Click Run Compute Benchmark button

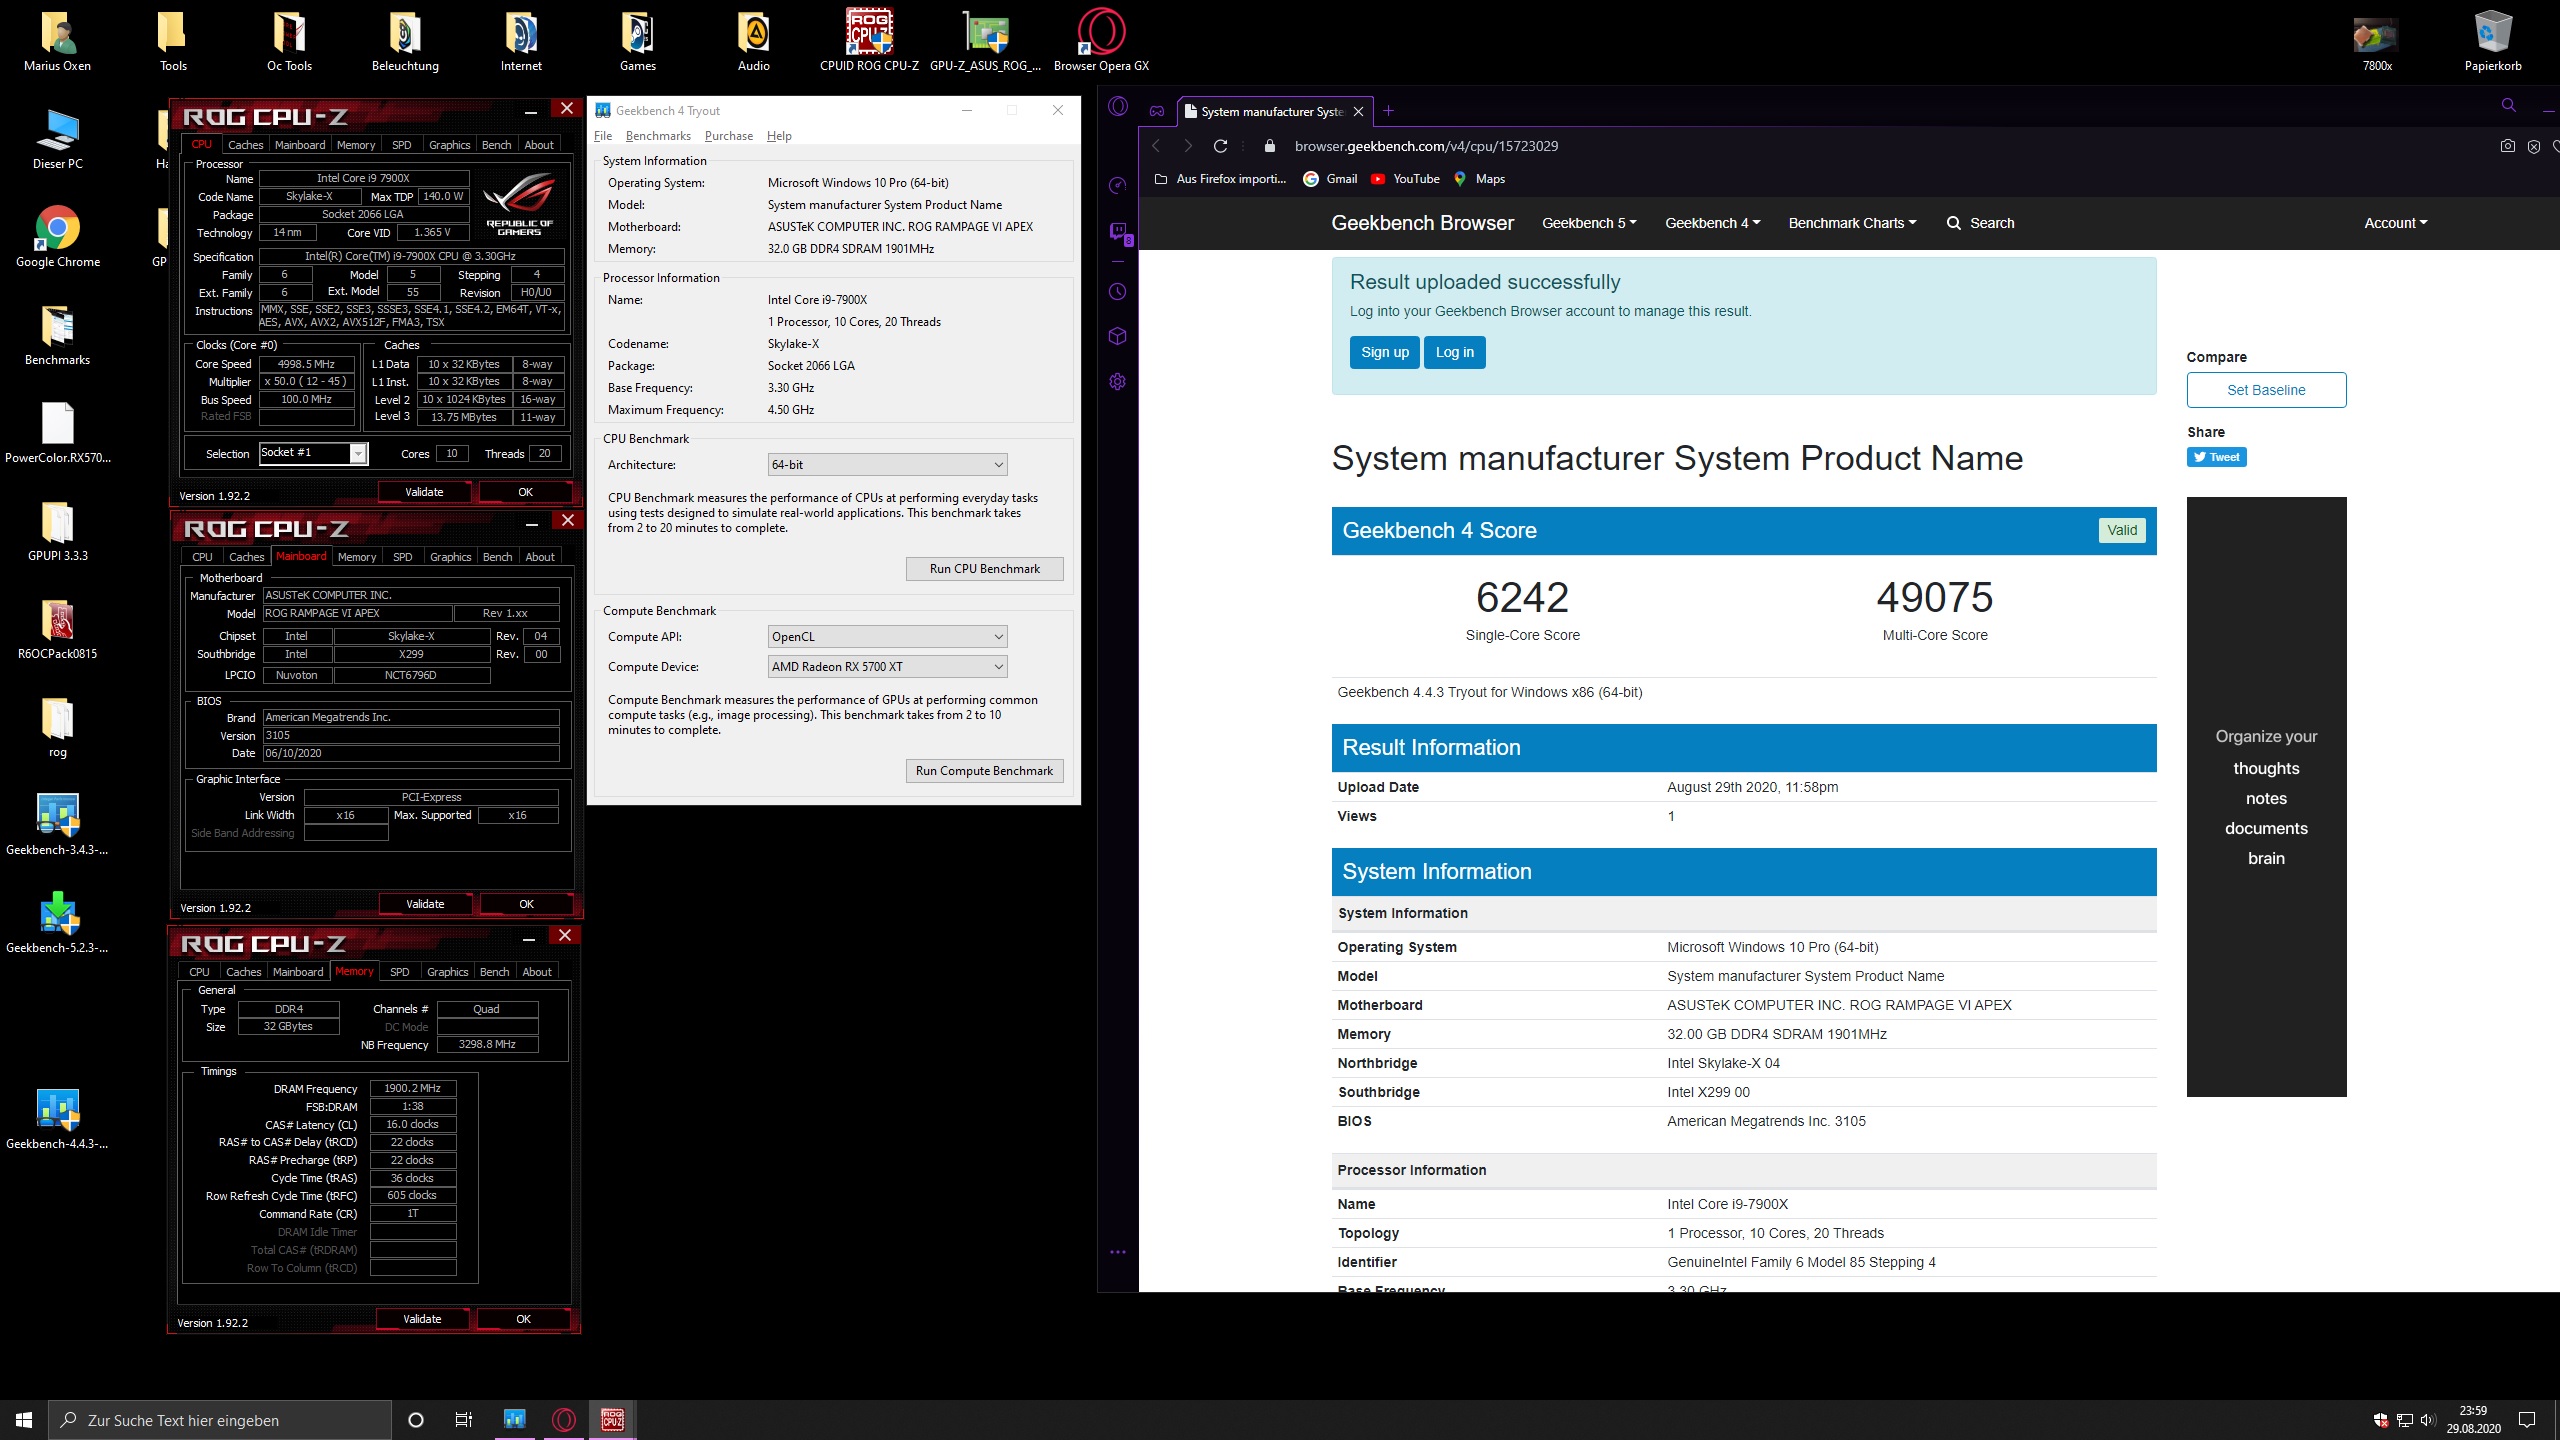coord(984,771)
